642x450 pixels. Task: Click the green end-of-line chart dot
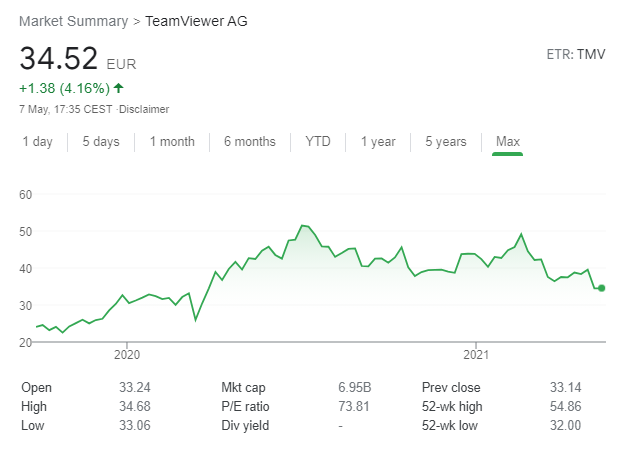tap(601, 288)
